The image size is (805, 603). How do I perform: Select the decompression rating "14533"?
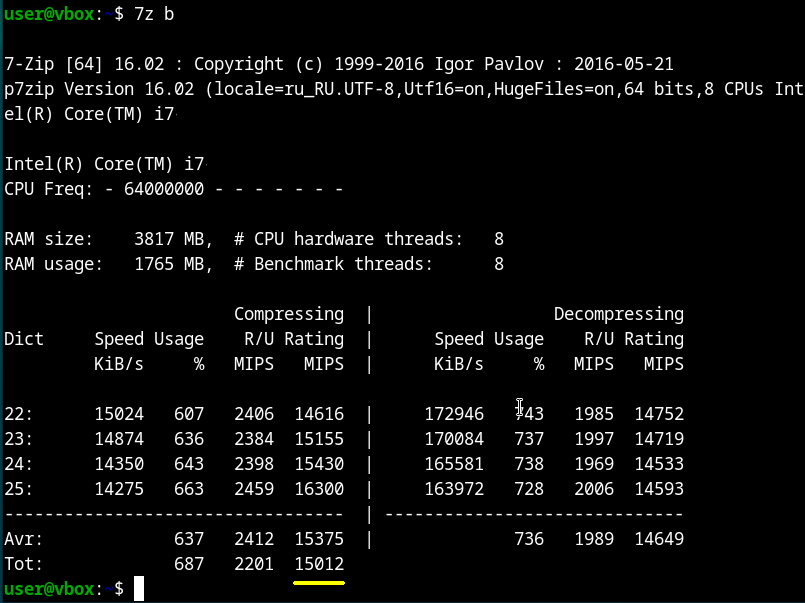[659, 464]
